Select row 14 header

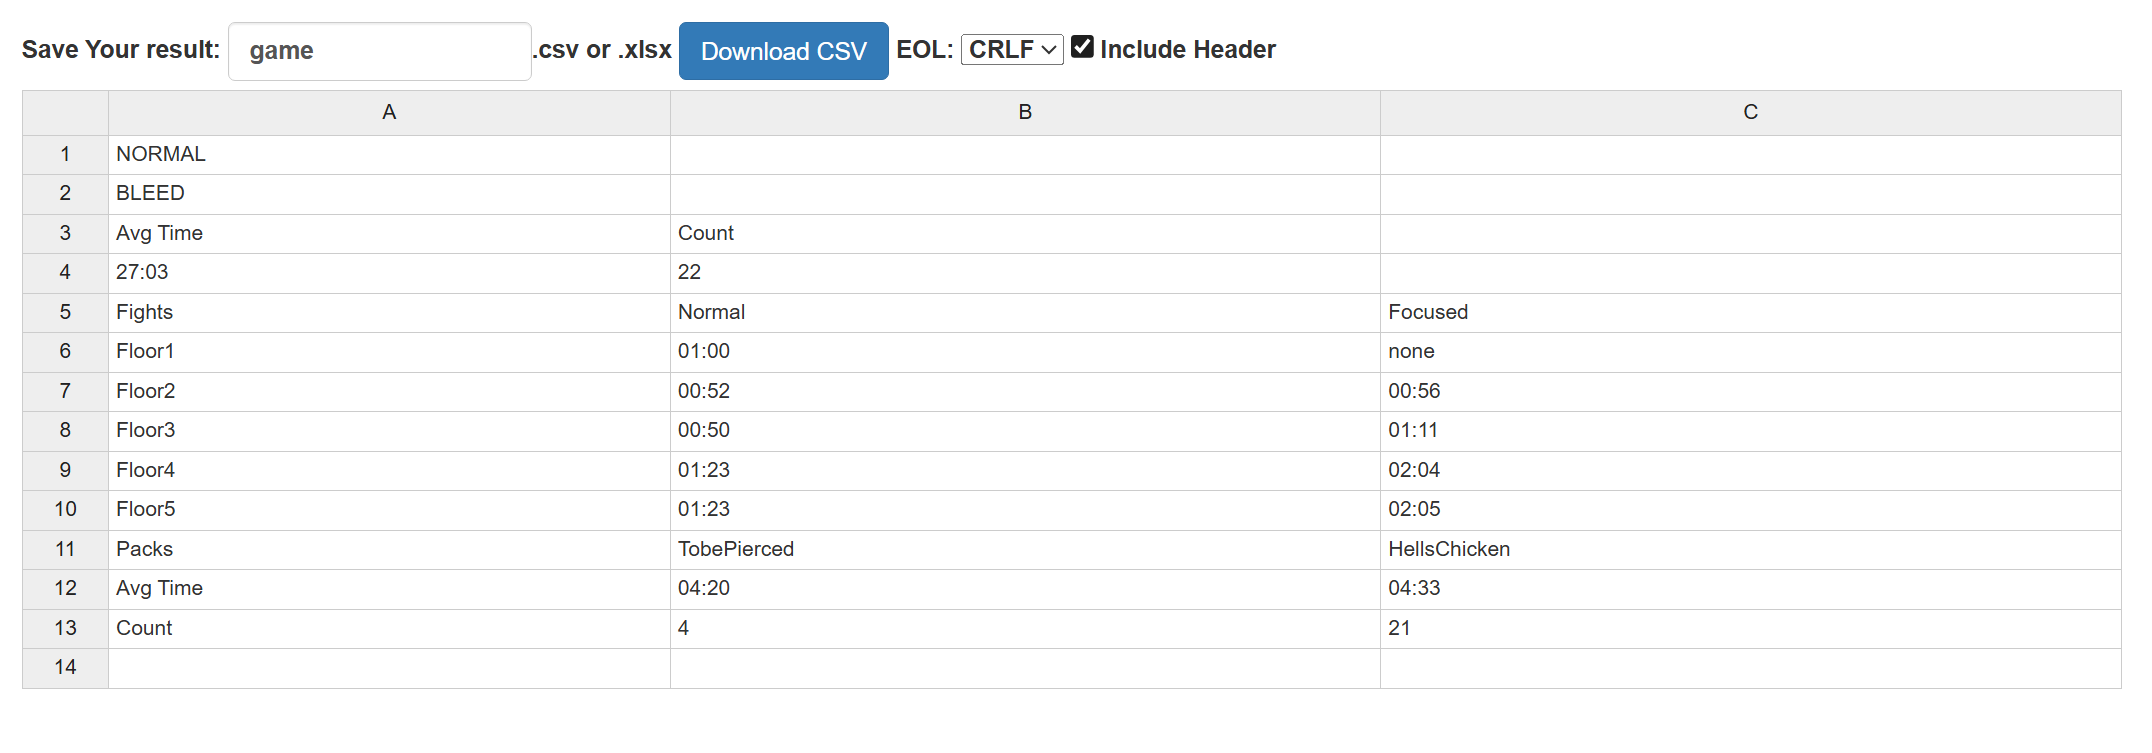tap(65, 668)
